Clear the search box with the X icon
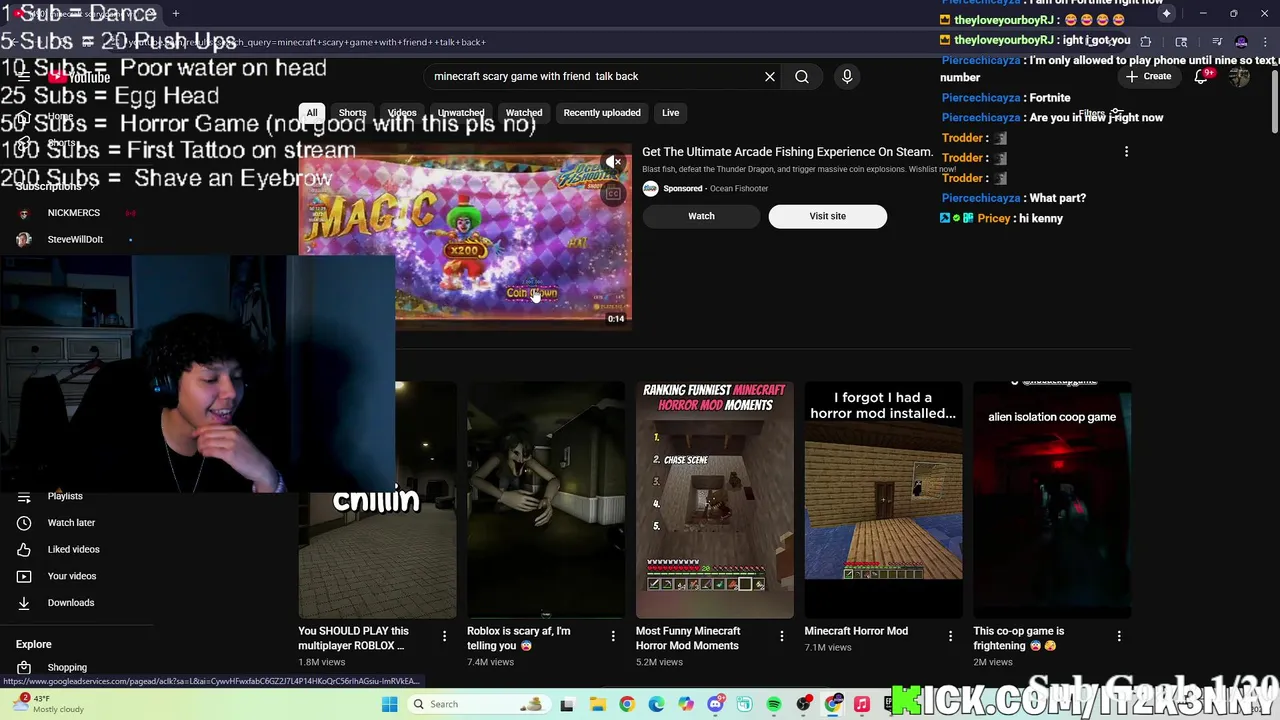 [770, 76]
